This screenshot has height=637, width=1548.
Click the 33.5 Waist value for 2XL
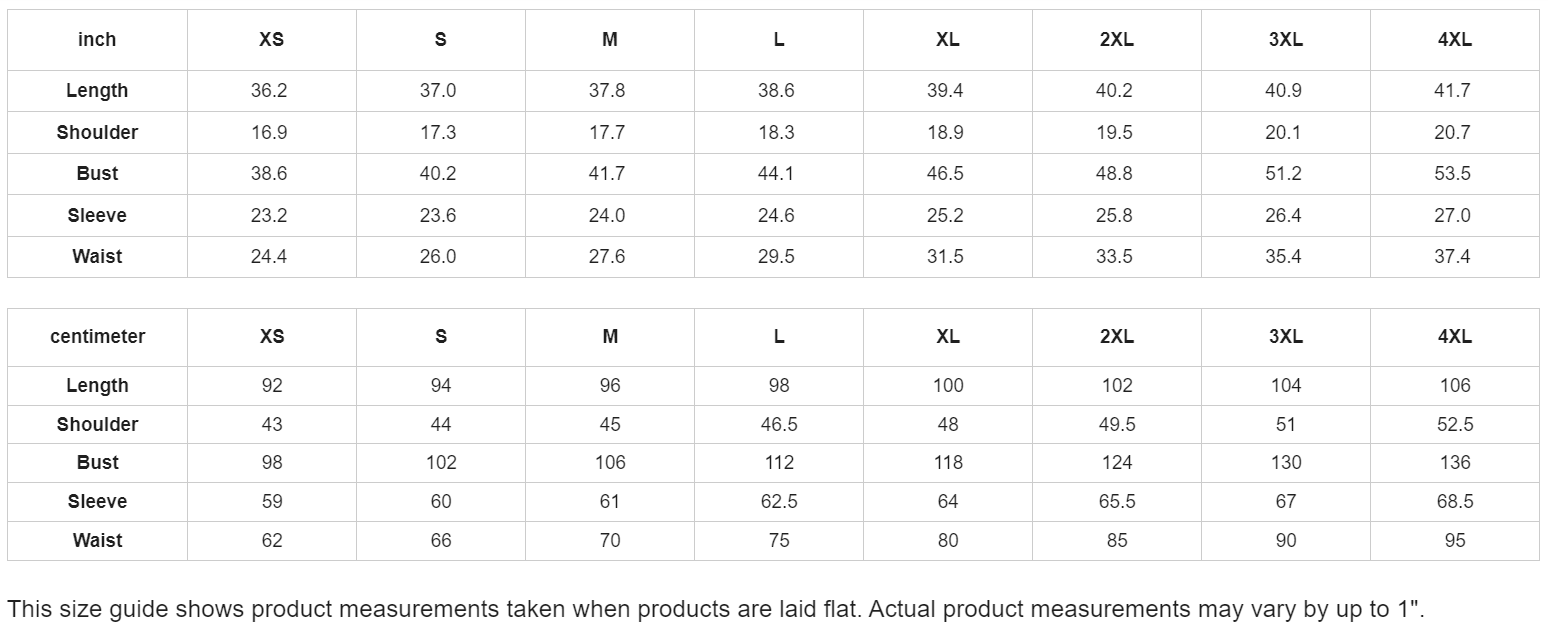tap(1114, 257)
